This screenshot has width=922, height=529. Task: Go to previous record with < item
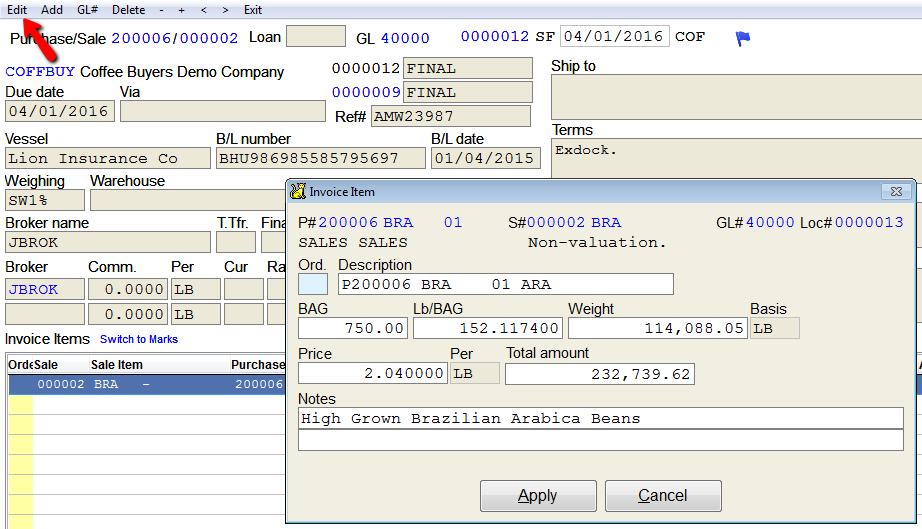pyautogui.click(x=203, y=10)
